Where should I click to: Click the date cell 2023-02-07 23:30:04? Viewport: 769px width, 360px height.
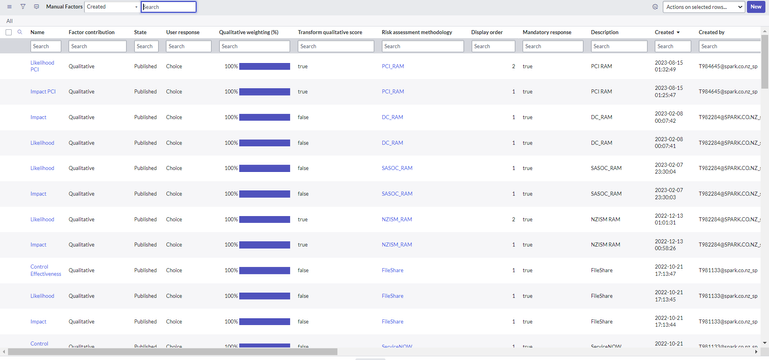tap(669, 168)
